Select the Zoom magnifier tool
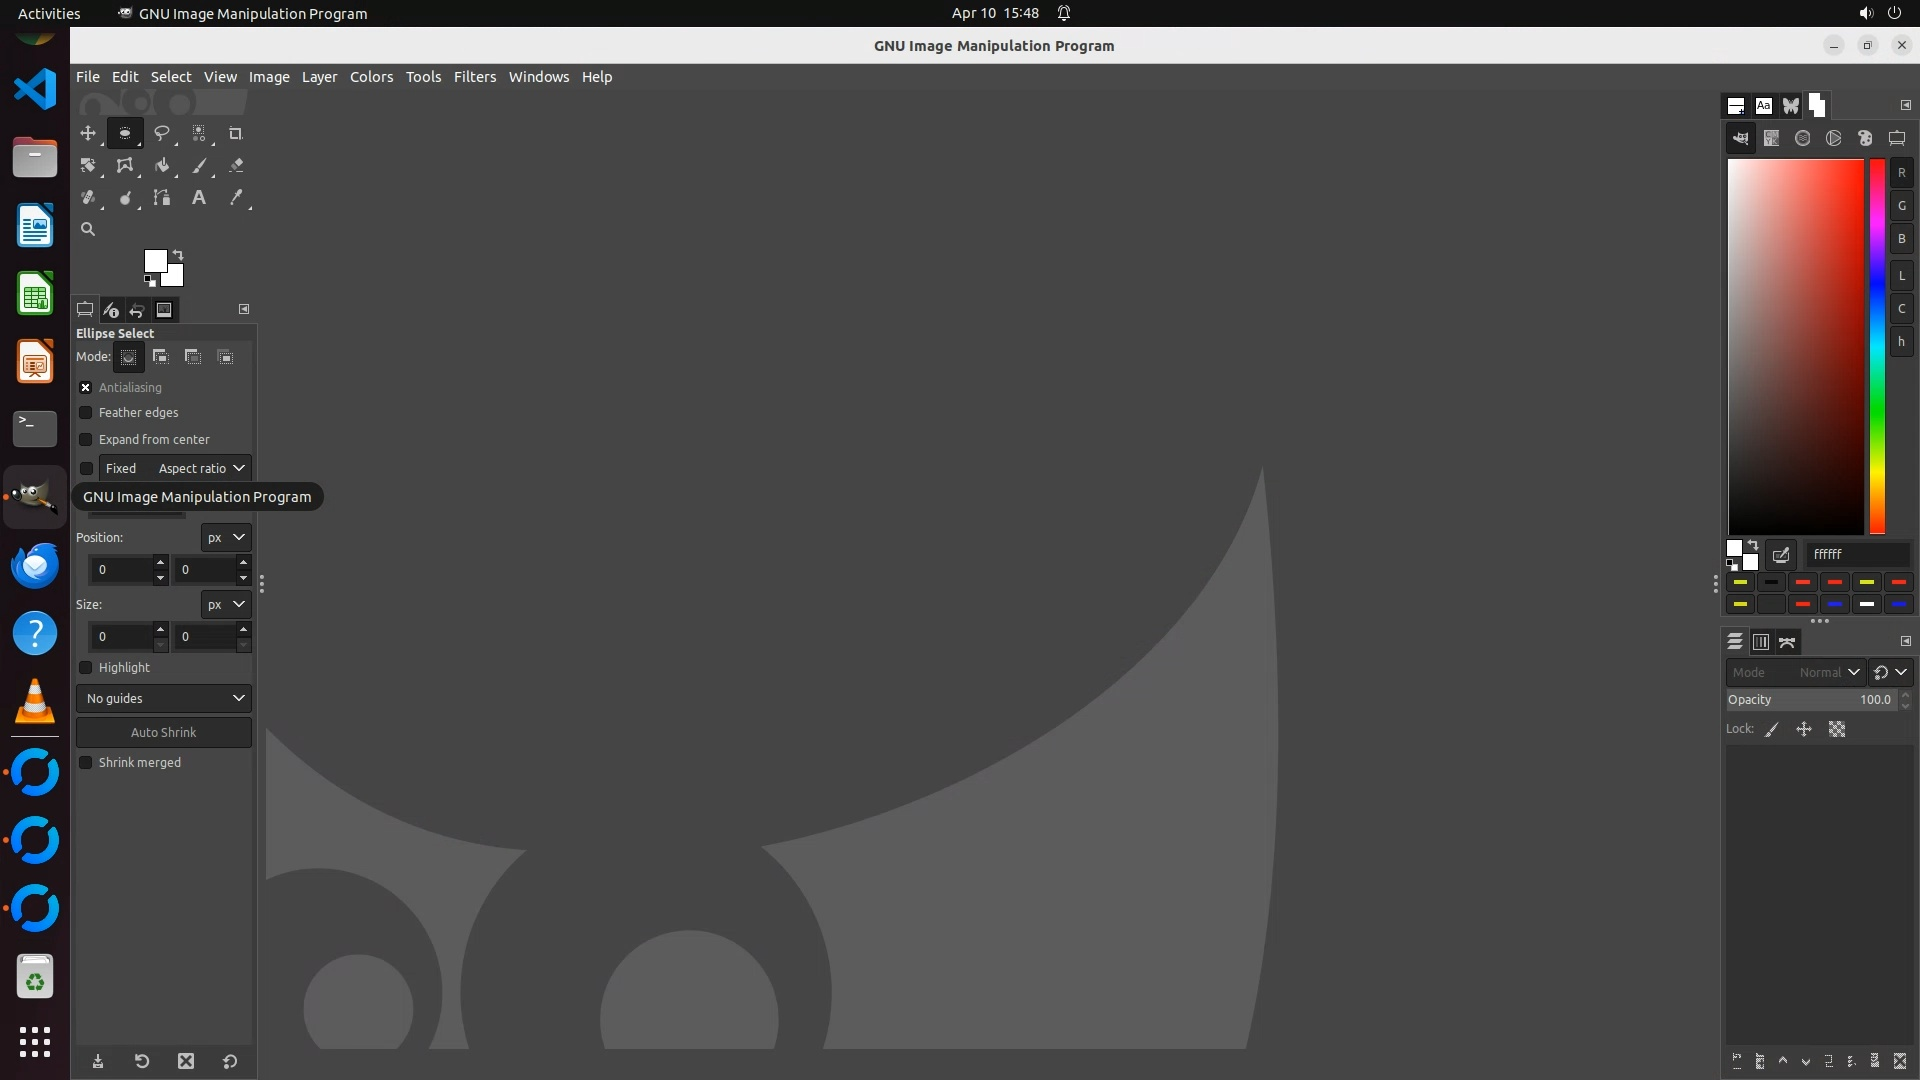The image size is (1920, 1080). click(88, 229)
